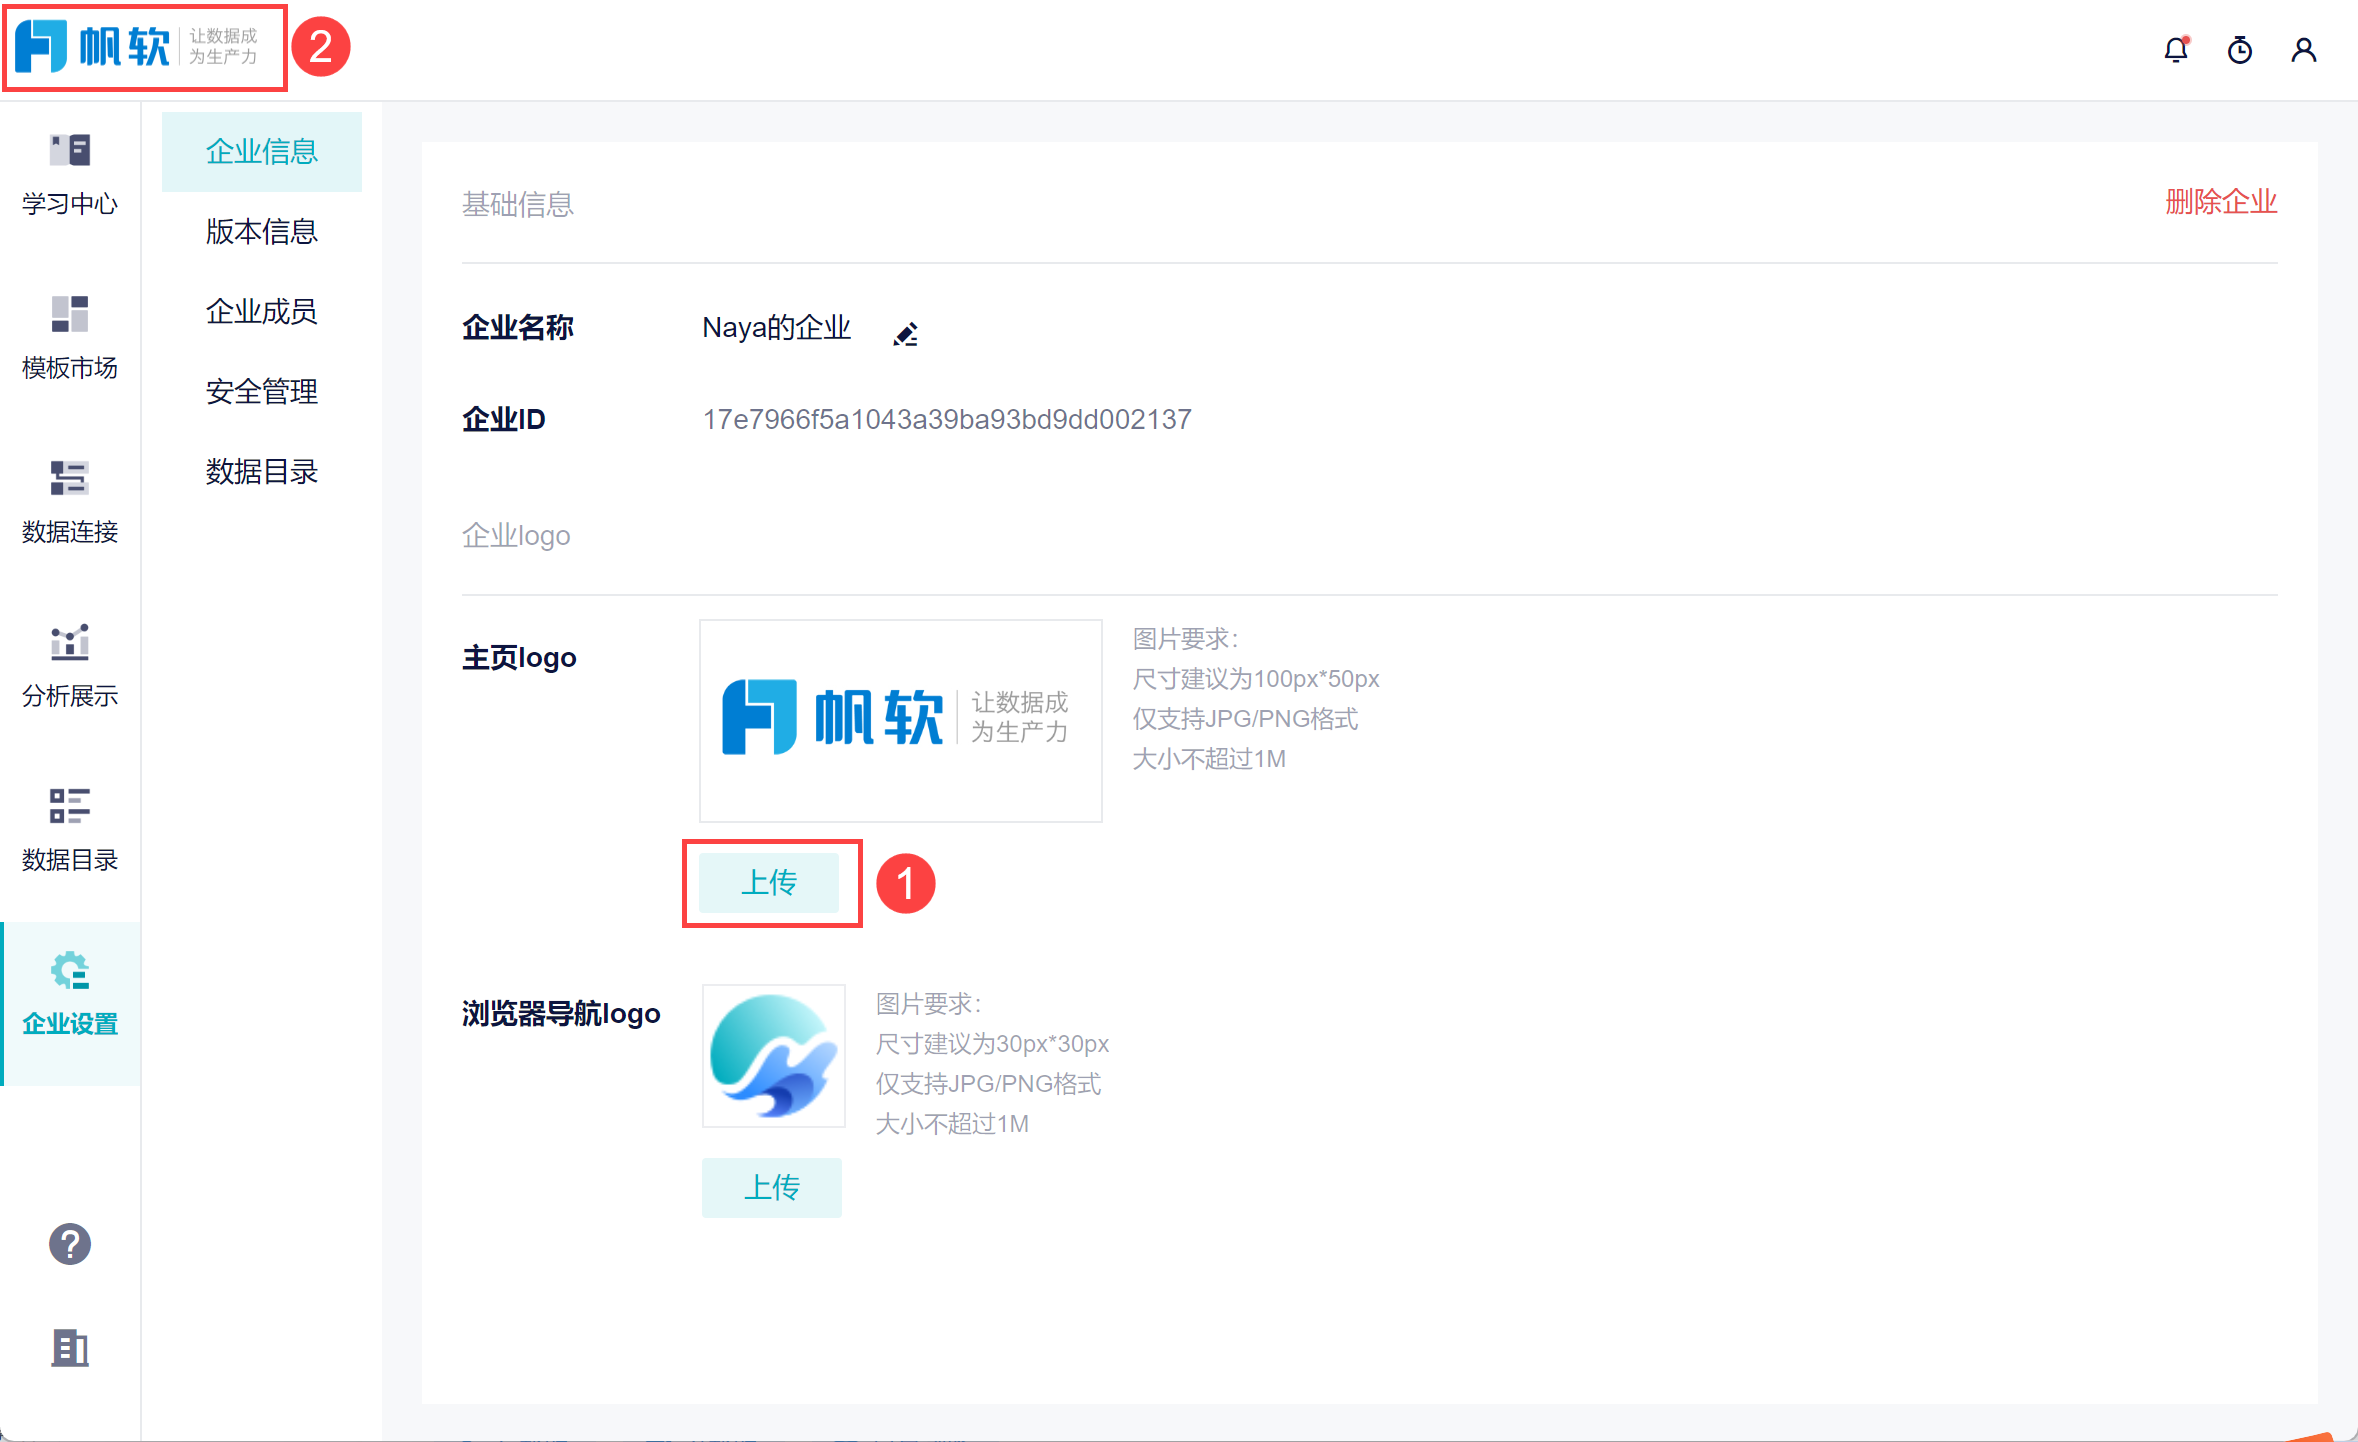Open notifications bell icon

coord(2176,50)
